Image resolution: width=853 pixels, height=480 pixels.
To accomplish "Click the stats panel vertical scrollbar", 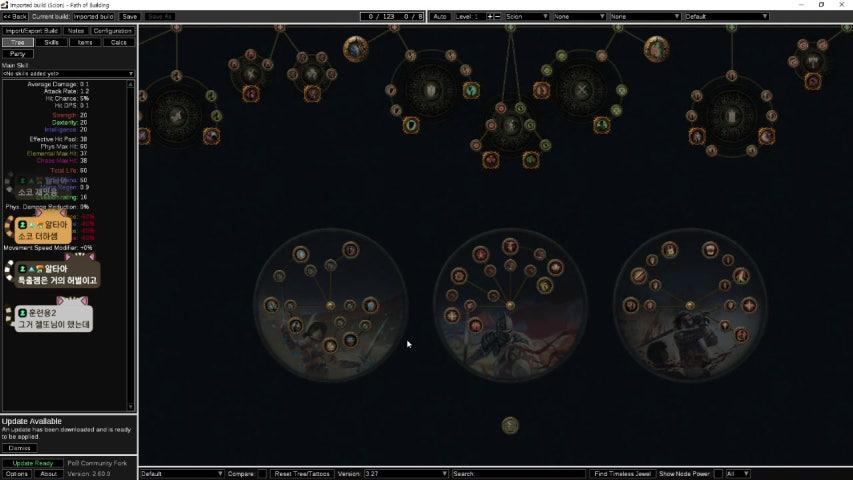I will point(132,240).
